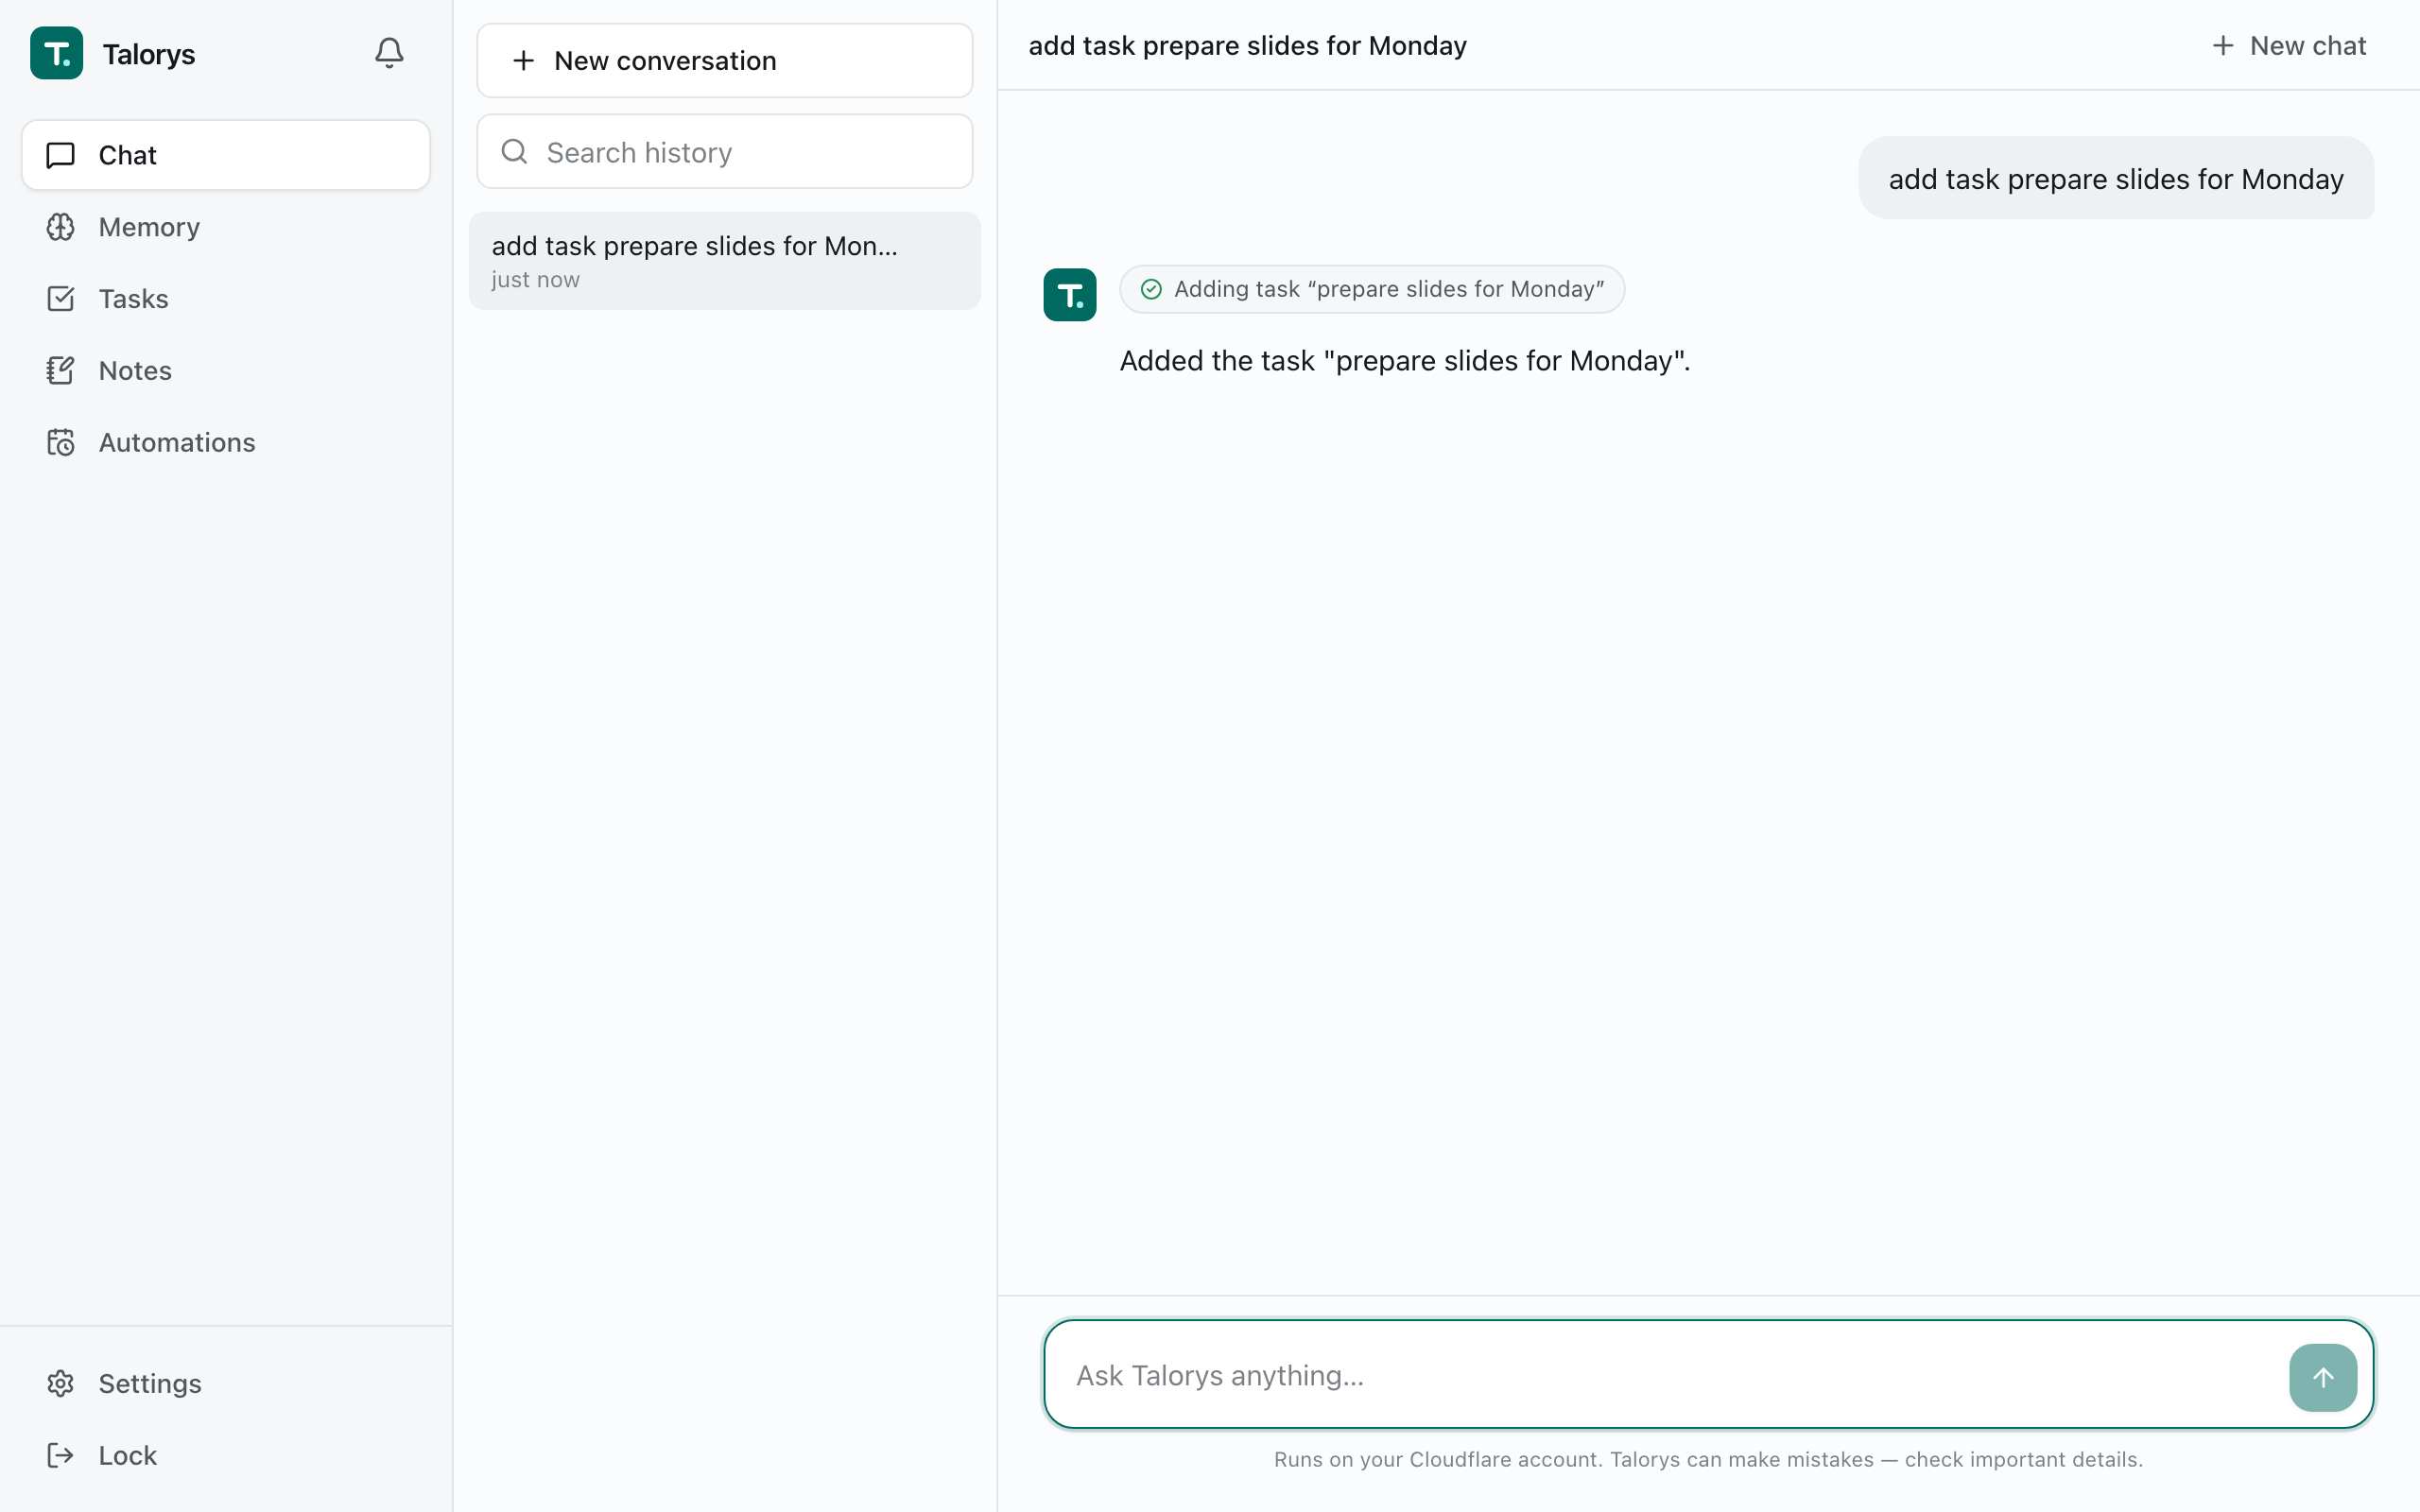Click the Notes notebook icon
This screenshot has height=1512, width=2420.
[61, 371]
